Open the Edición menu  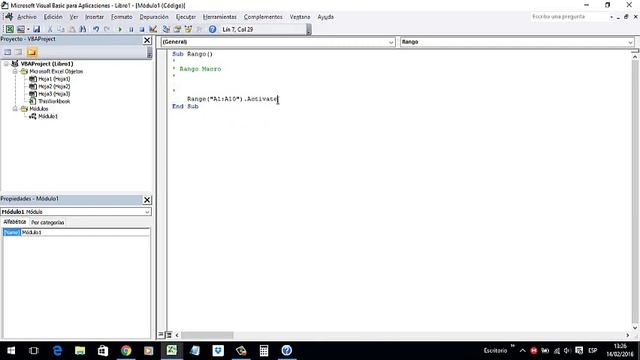pyautogui.click(x=53, y=17)
